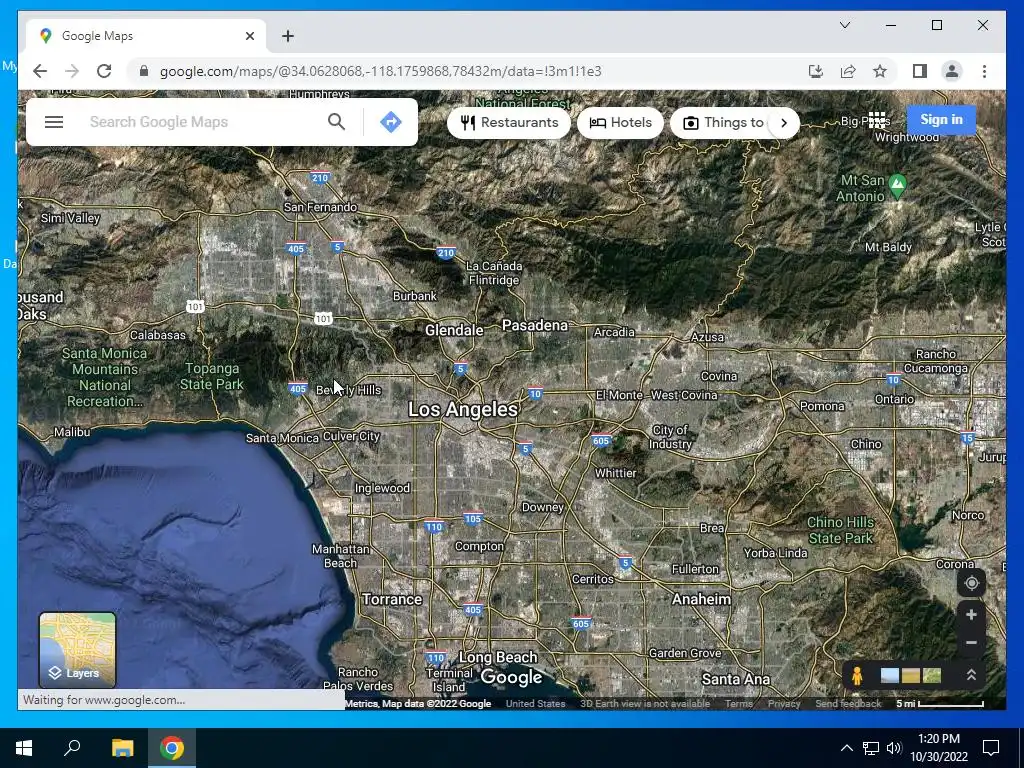Zoom in with the plus button
Image resolution: width=1024 pixels, height=768 pixels.
pyautogui.click(x=971, y=615)
